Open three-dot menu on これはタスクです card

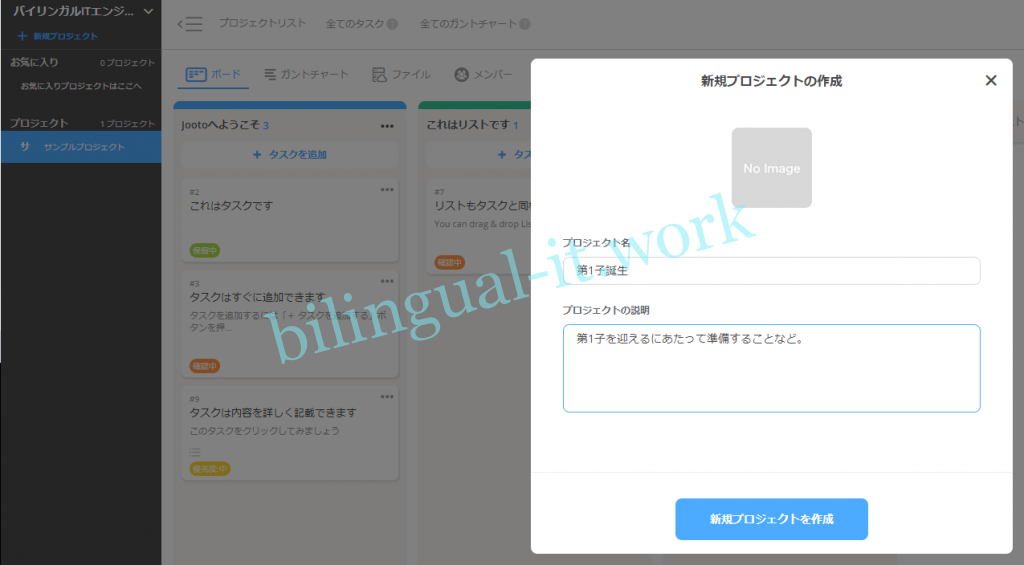387,190
